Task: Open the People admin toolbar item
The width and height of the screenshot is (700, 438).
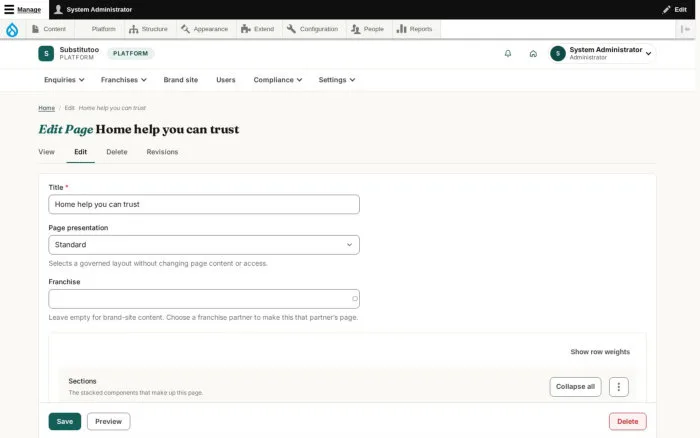Action: pyautogui.click(x=367, y=29)
